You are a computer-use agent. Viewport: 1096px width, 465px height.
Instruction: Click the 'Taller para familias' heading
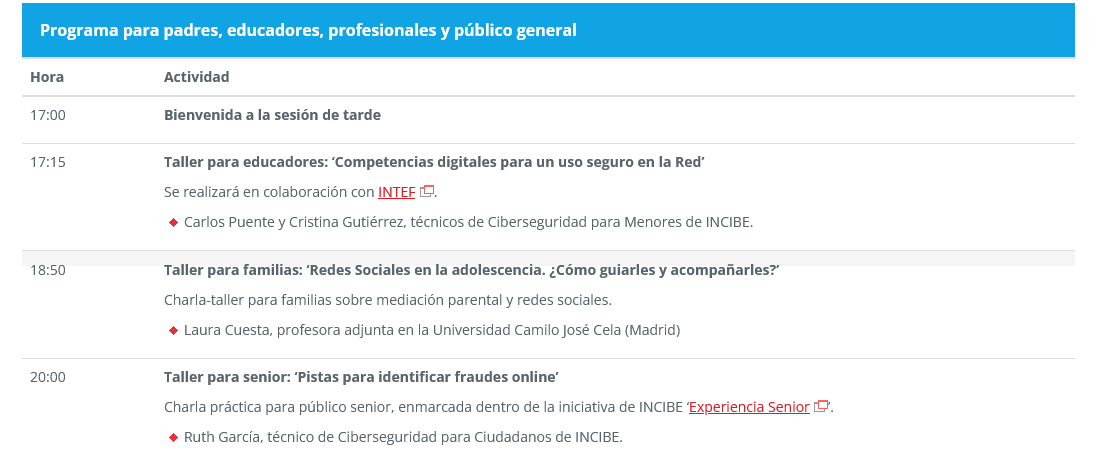(471, 270)
